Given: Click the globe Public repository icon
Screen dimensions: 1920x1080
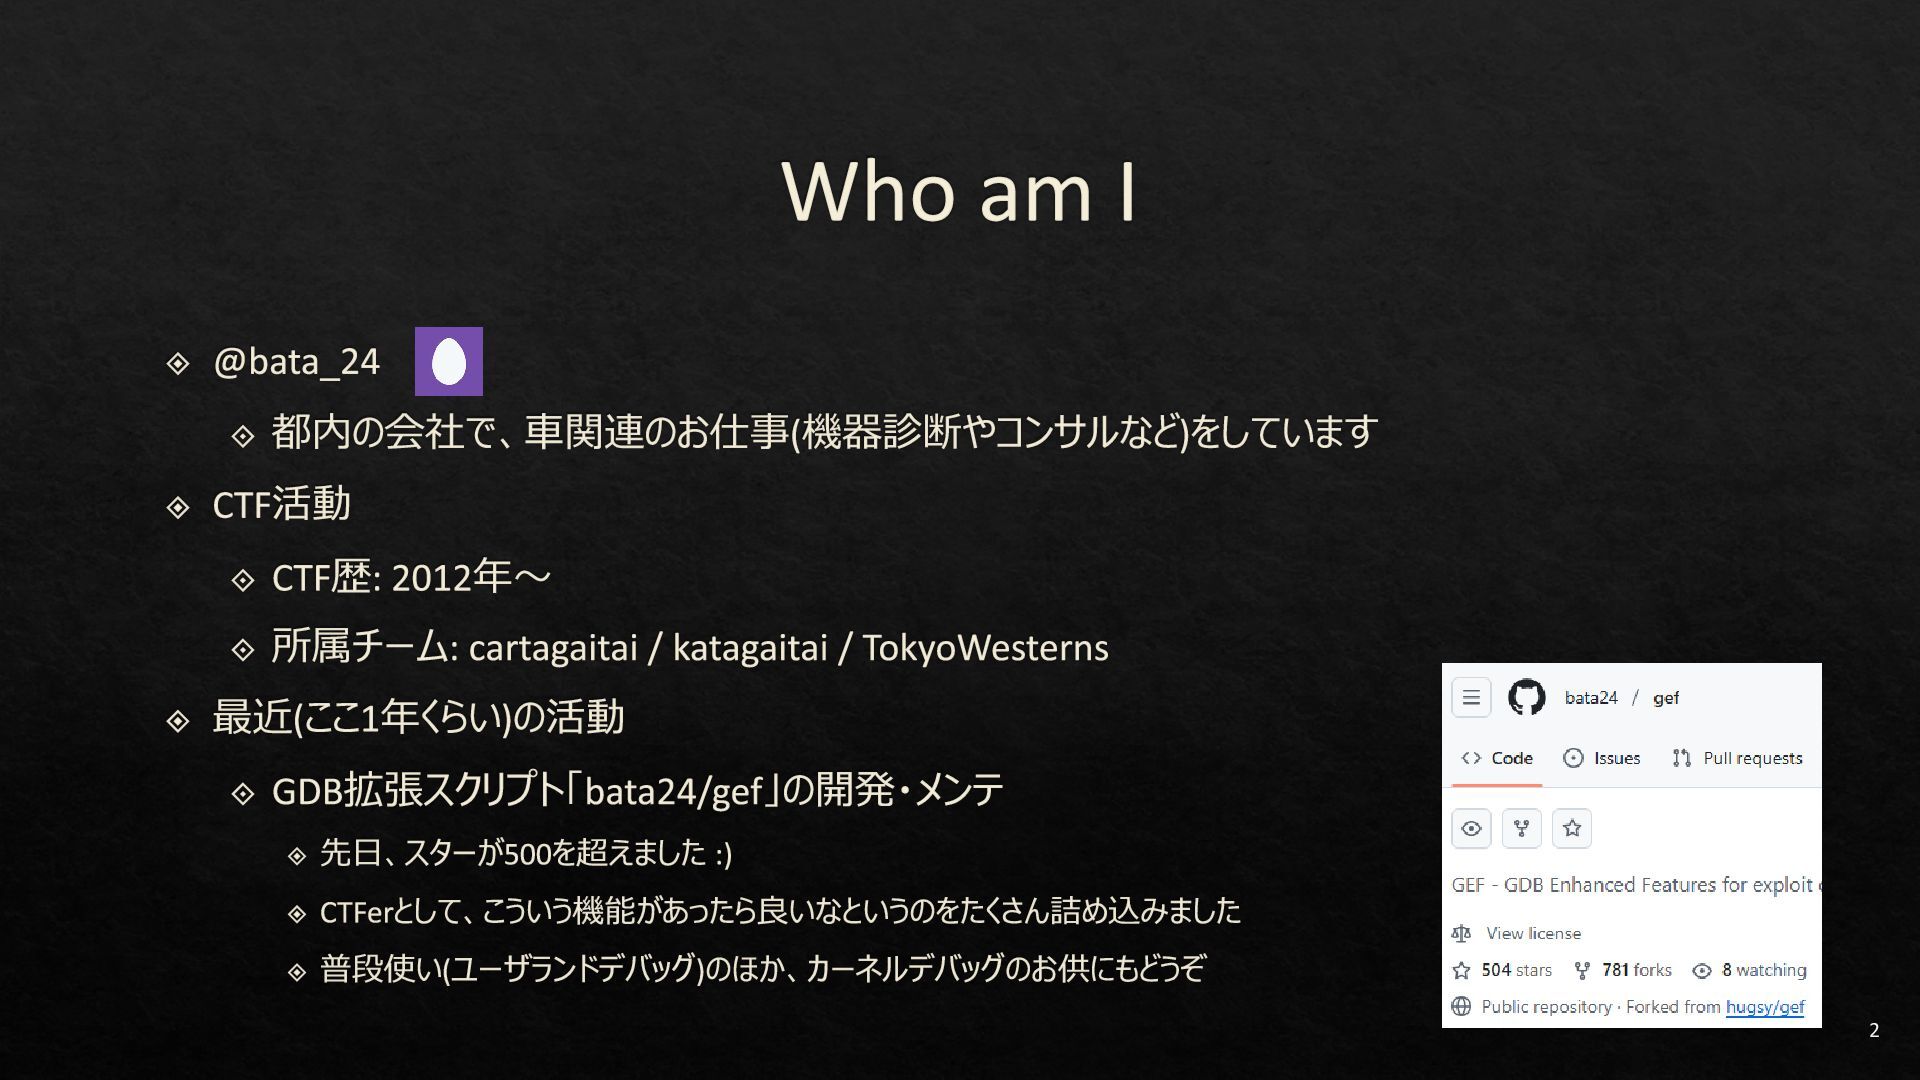Looking at the screenshot, I should click(x=1461, y=1006).
